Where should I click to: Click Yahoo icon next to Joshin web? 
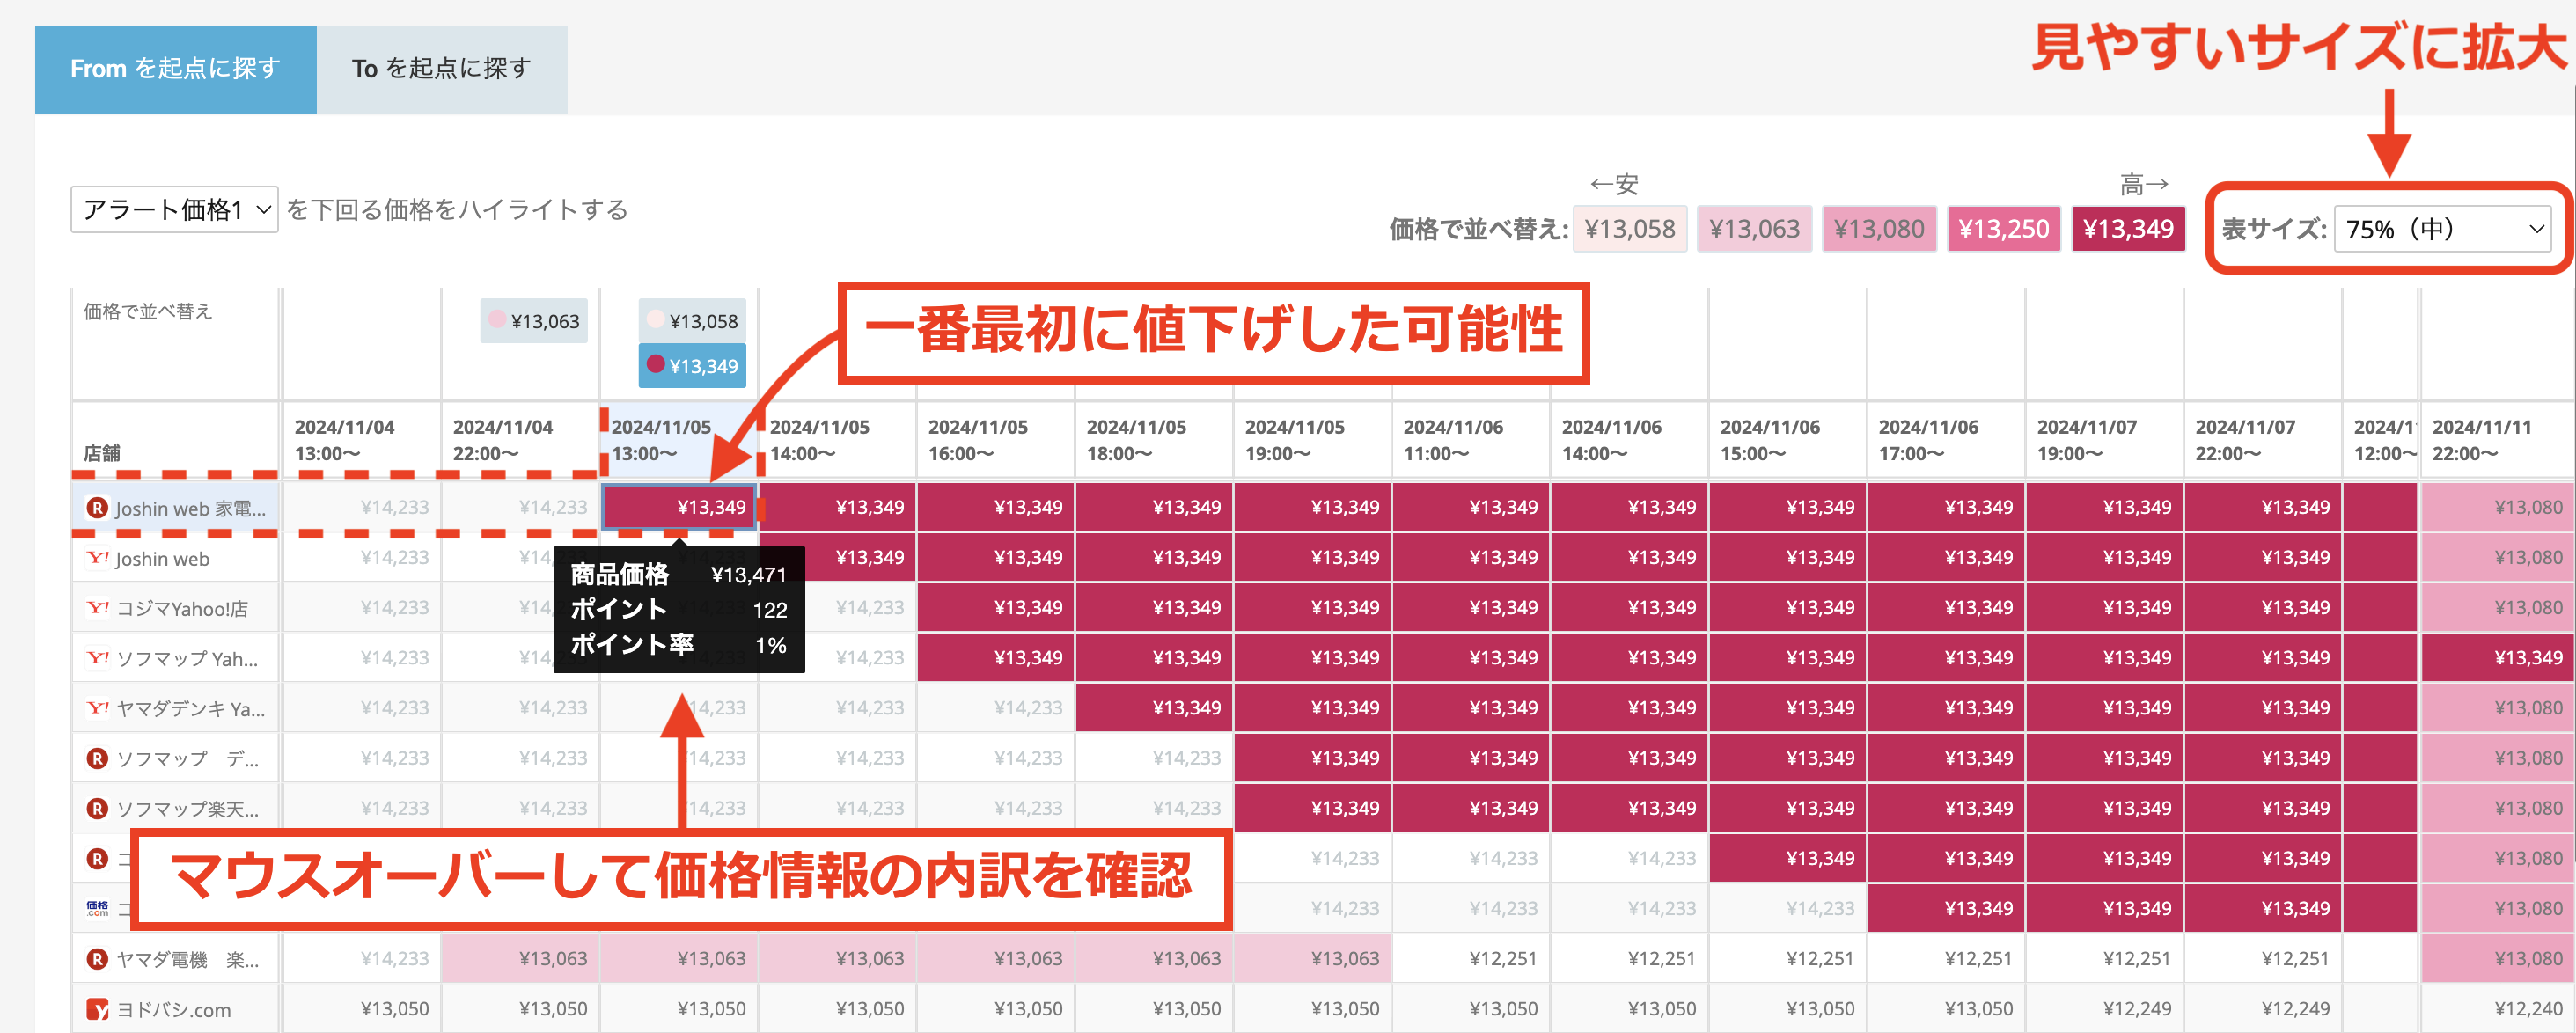[97, 558]
